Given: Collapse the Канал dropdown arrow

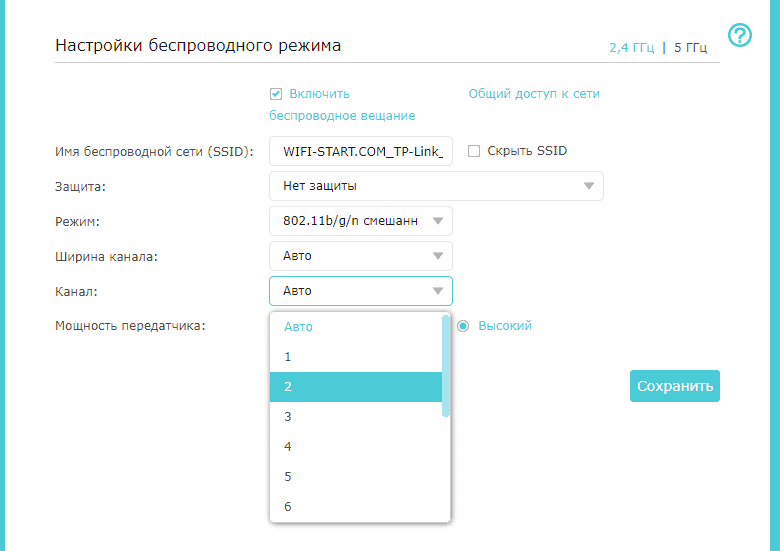Looking at the screenshot, I should coord(438,291).
